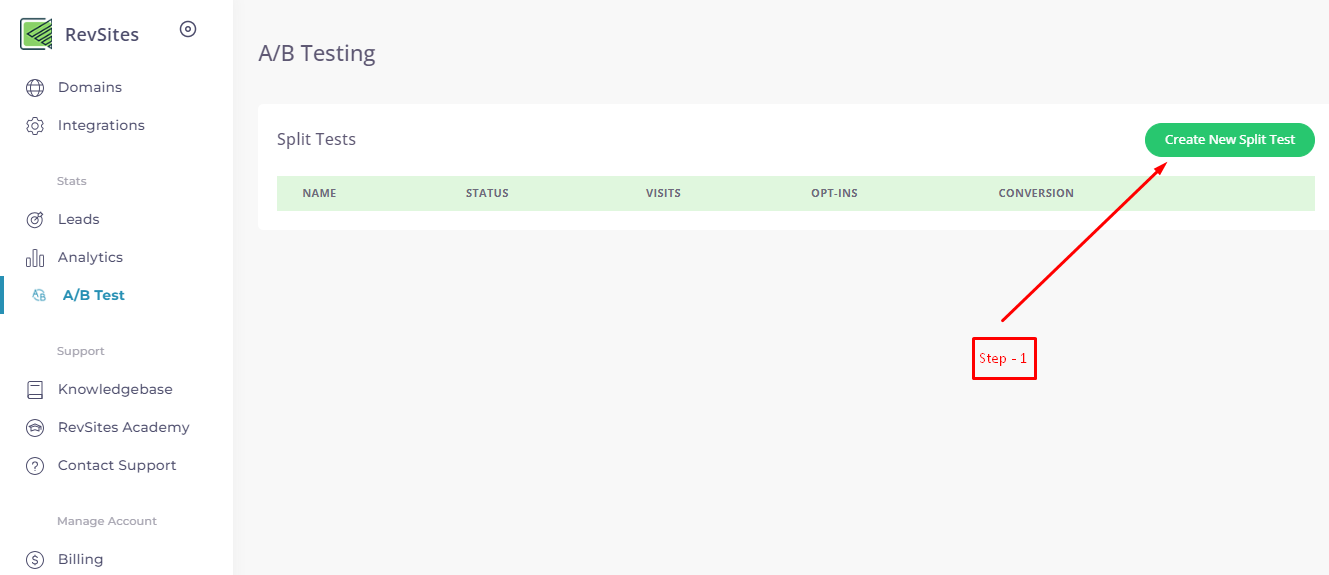Click the RevSites brand name
The width and height of the screenshot is (1329, 575).
102,35
